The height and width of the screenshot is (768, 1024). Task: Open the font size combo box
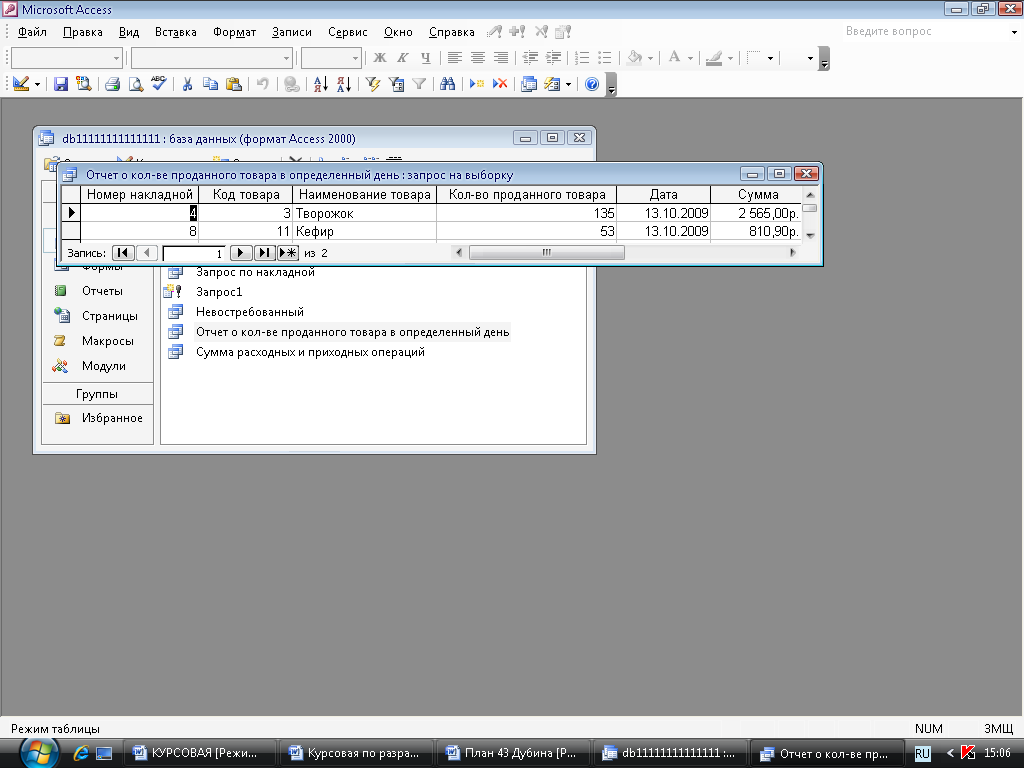[x=331, y=58]
